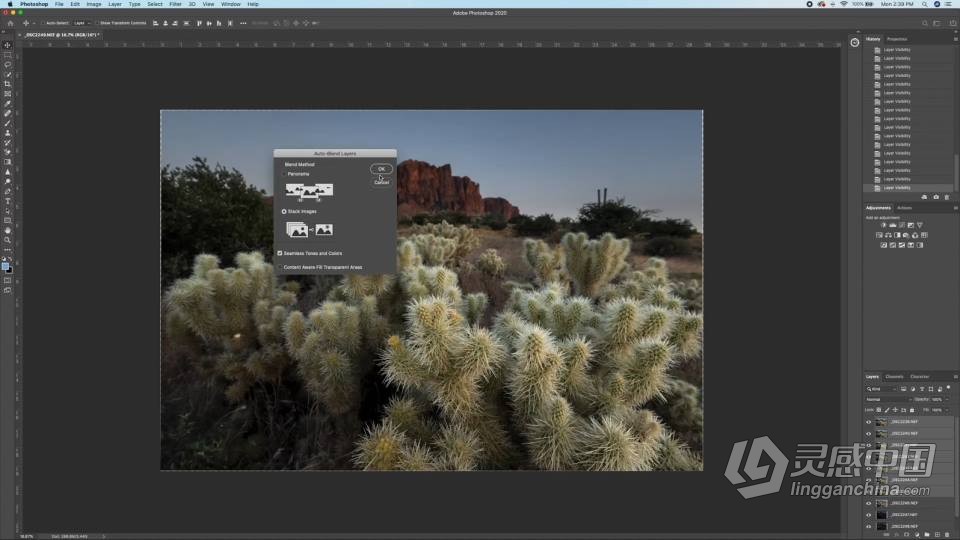The height and width of the screenshot is (540, 960).
Task: Add an Invert adjustment
Action: (883, 245)
